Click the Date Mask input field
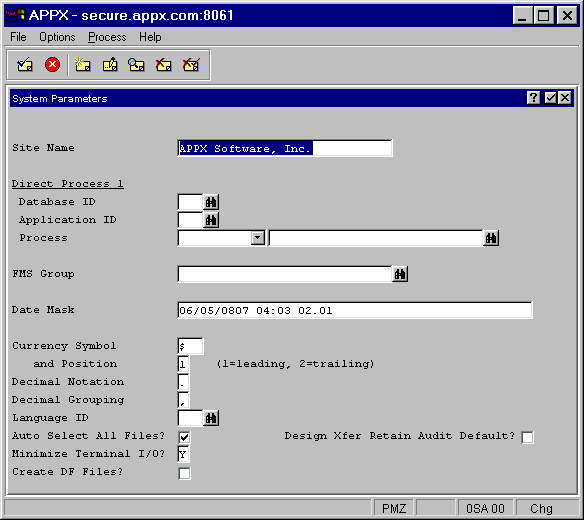The image size is (584, 520). click(355, 310)
